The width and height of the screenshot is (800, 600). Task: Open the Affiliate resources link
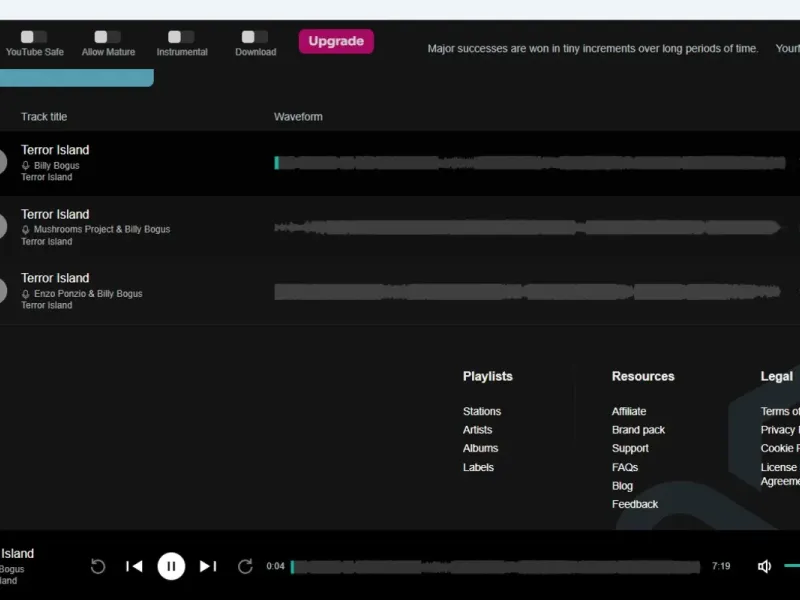[x=629, y=411]
